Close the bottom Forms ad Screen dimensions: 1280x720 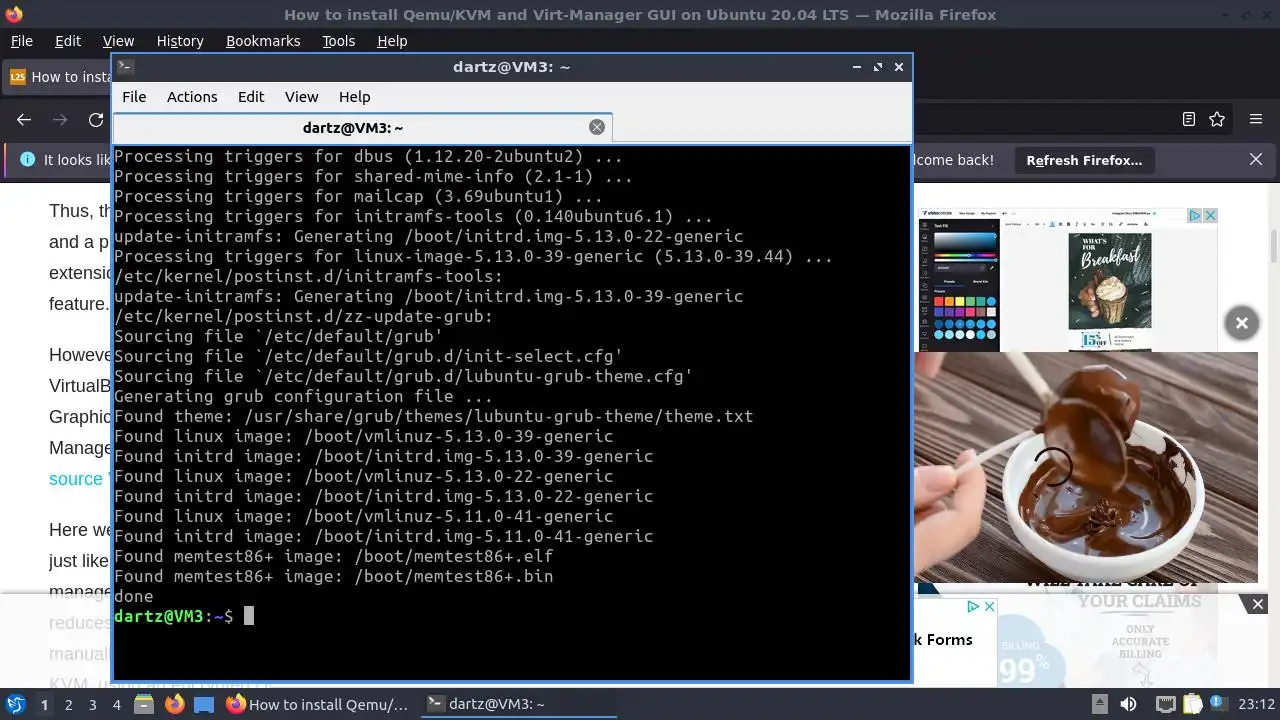(x=989, y=607)
